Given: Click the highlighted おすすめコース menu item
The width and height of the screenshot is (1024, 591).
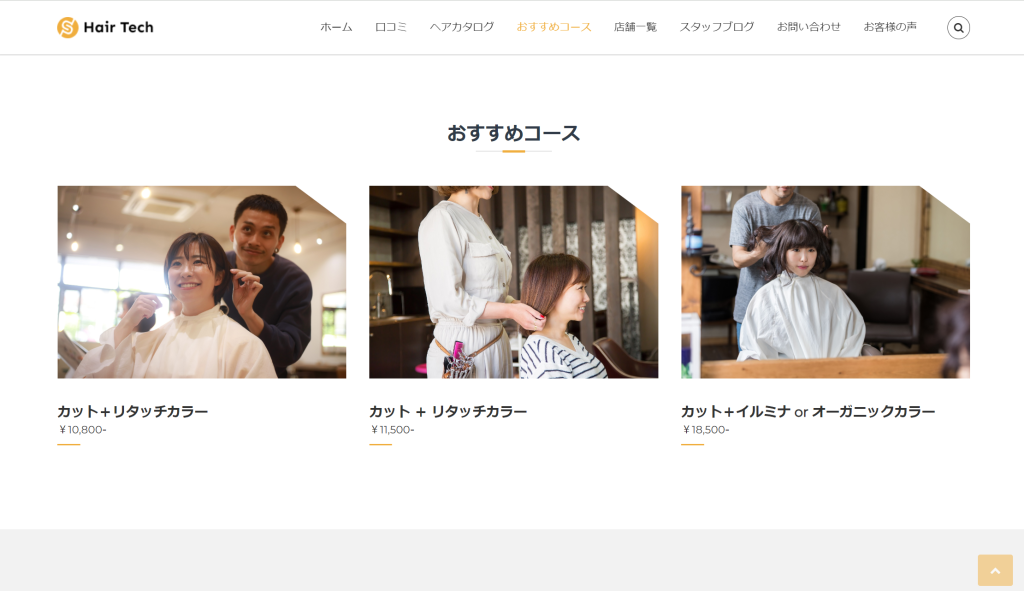Looking at the screenshot, I should click(554, 27).
